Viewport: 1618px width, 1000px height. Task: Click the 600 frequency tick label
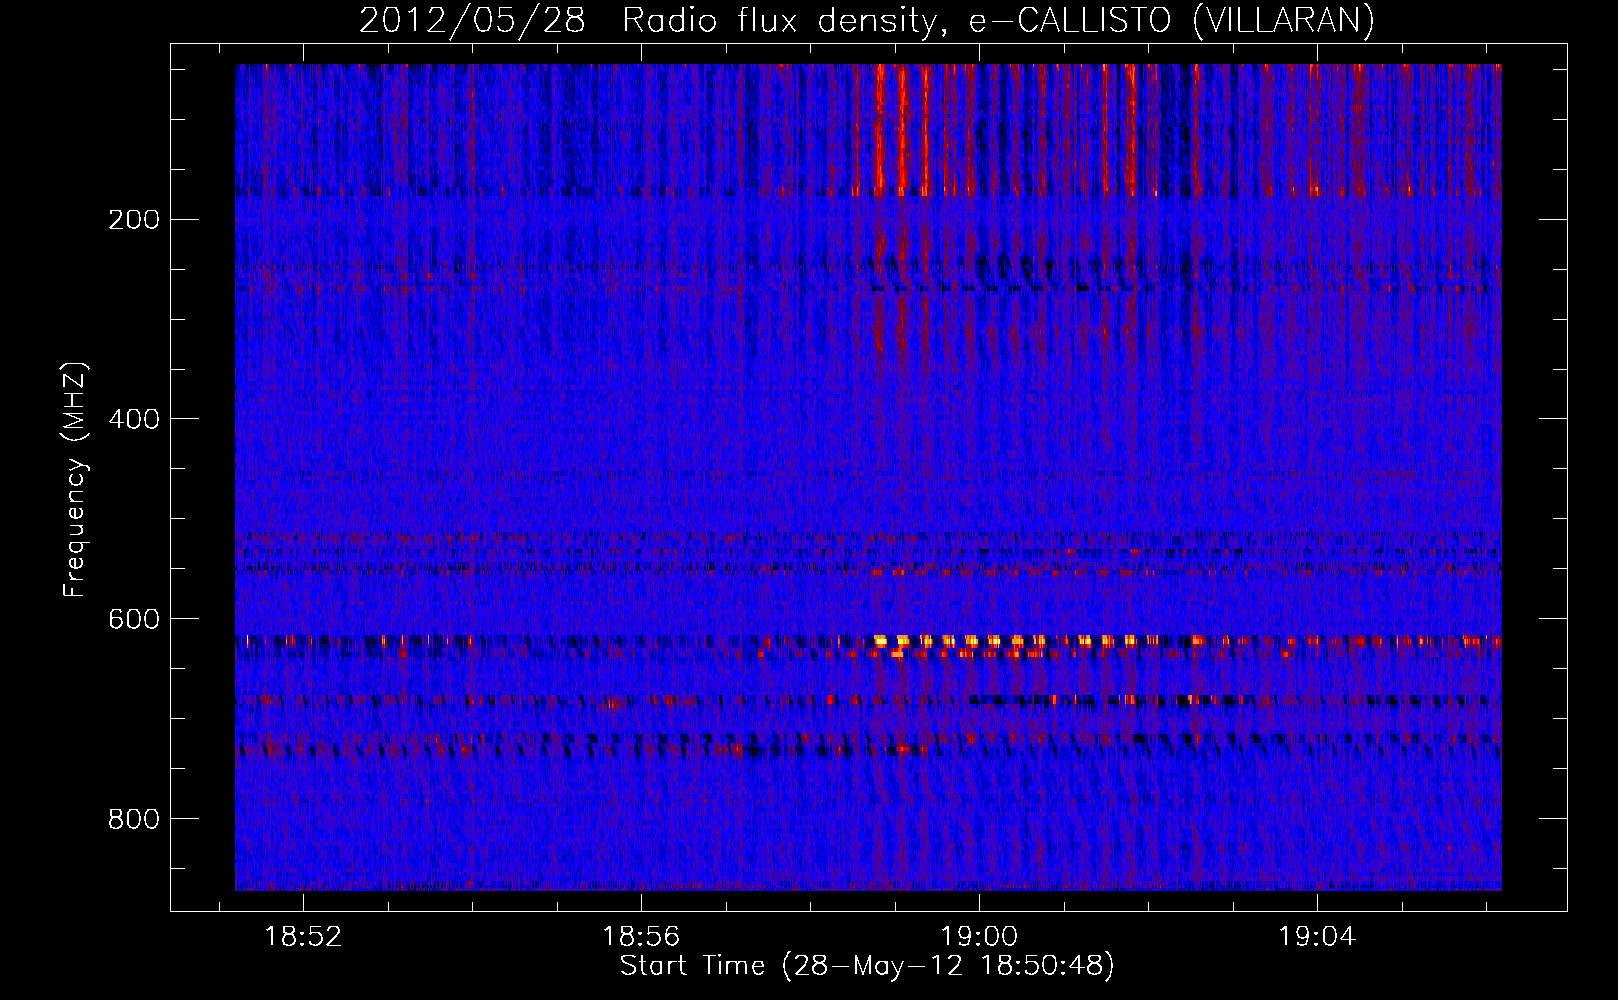(x=133, y=619)
